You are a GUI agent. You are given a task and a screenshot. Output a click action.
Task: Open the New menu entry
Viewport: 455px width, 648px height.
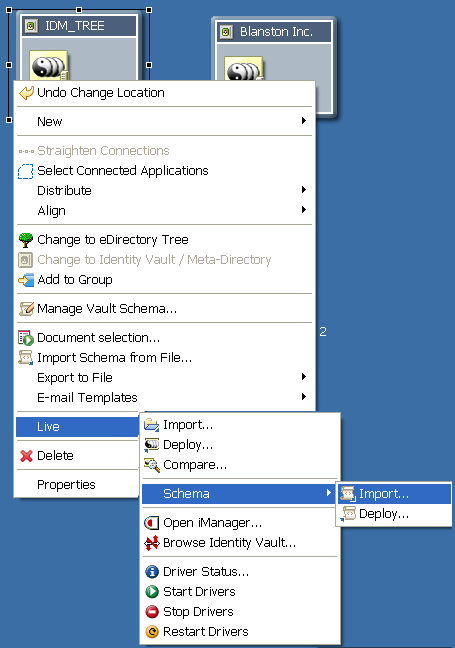164,122
